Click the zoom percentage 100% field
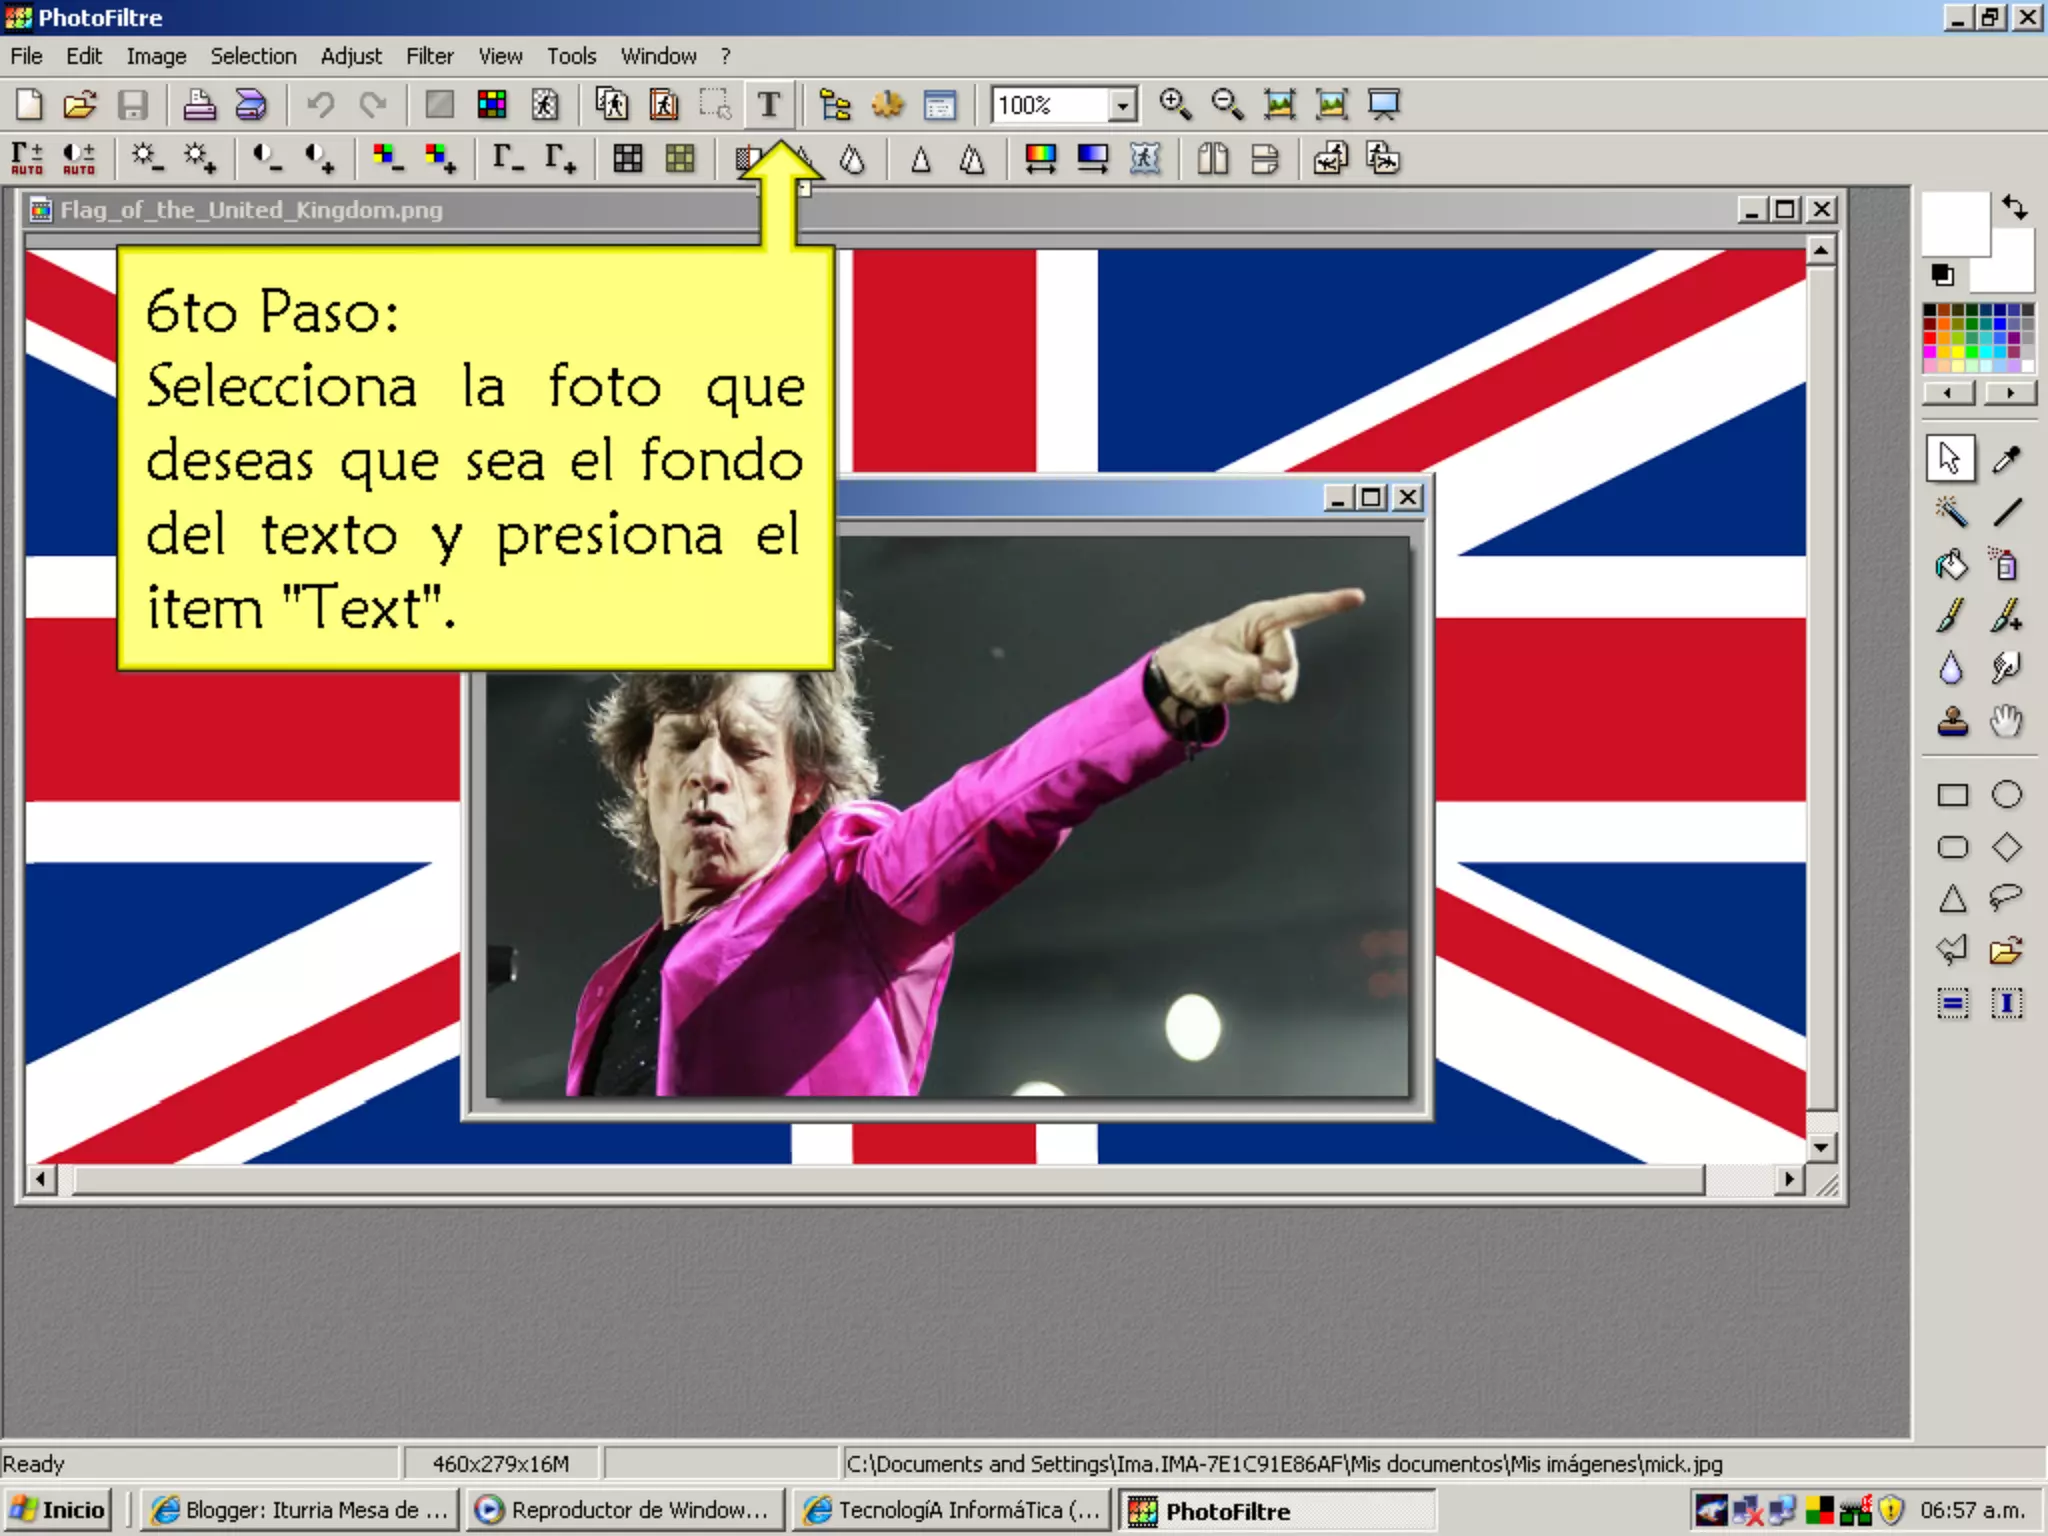This screenshot has height=1536, width=2048. pyautogui.click(x=1051, y=105)
